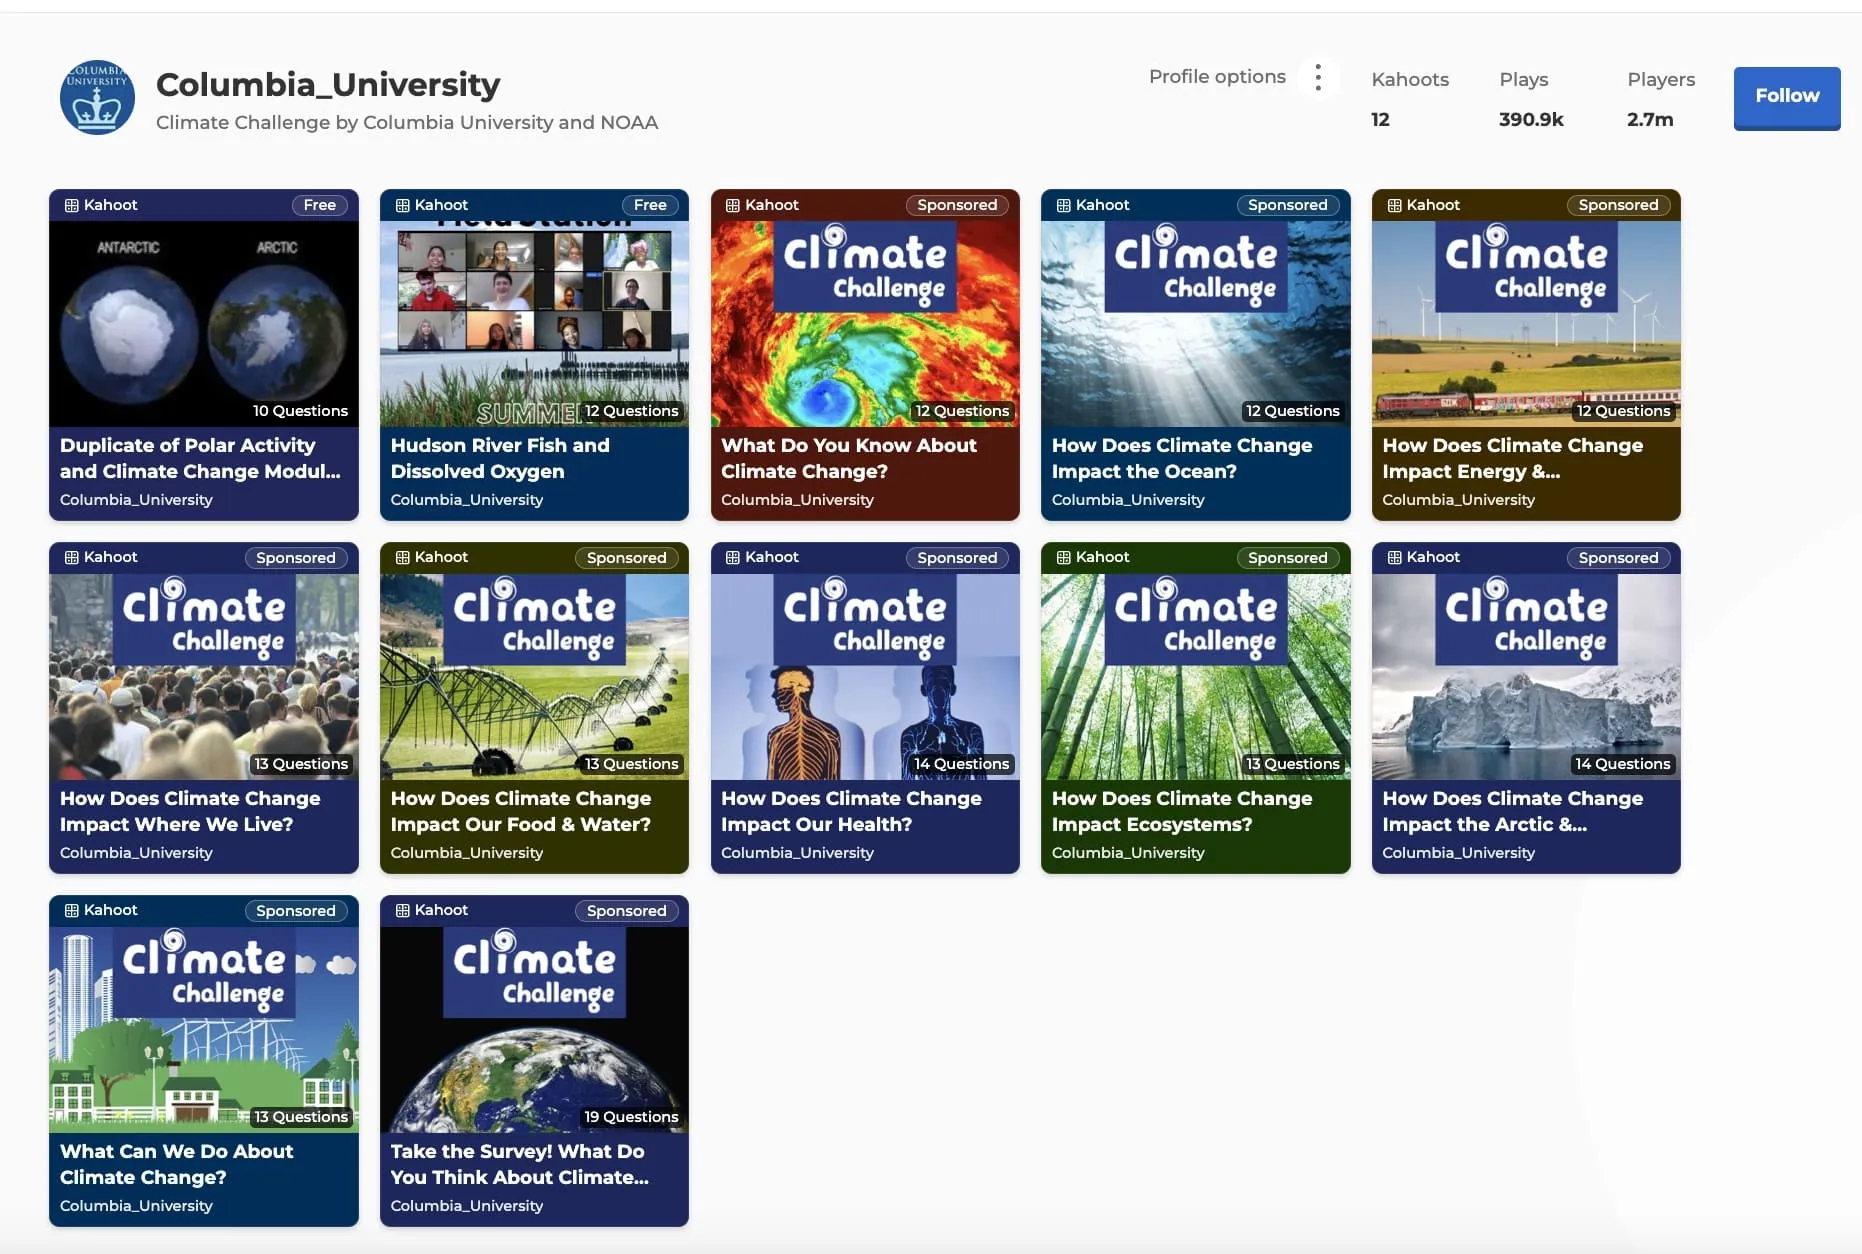Click the Climate Challenge by Columbia and NOAA subtitle
Screen dimensions: 1862x1254
407,123
